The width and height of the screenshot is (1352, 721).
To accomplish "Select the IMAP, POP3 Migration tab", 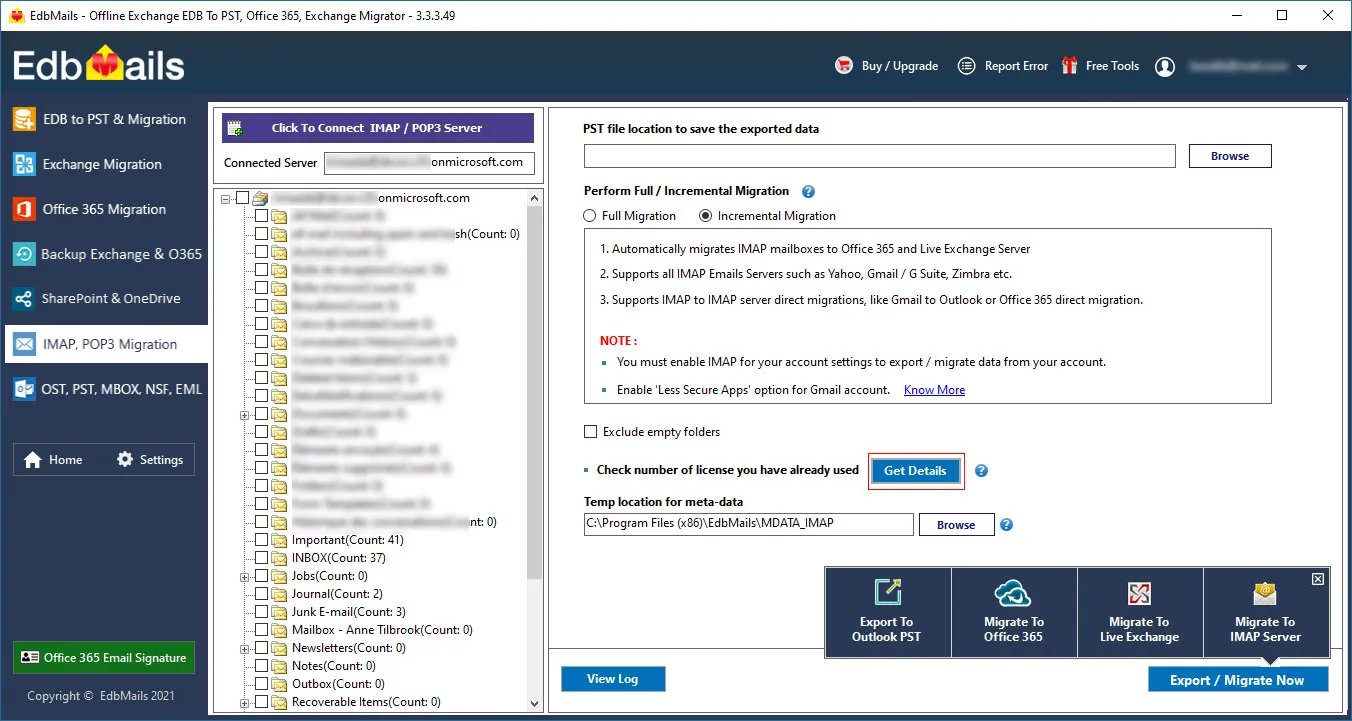I will (x=104, y=344).
